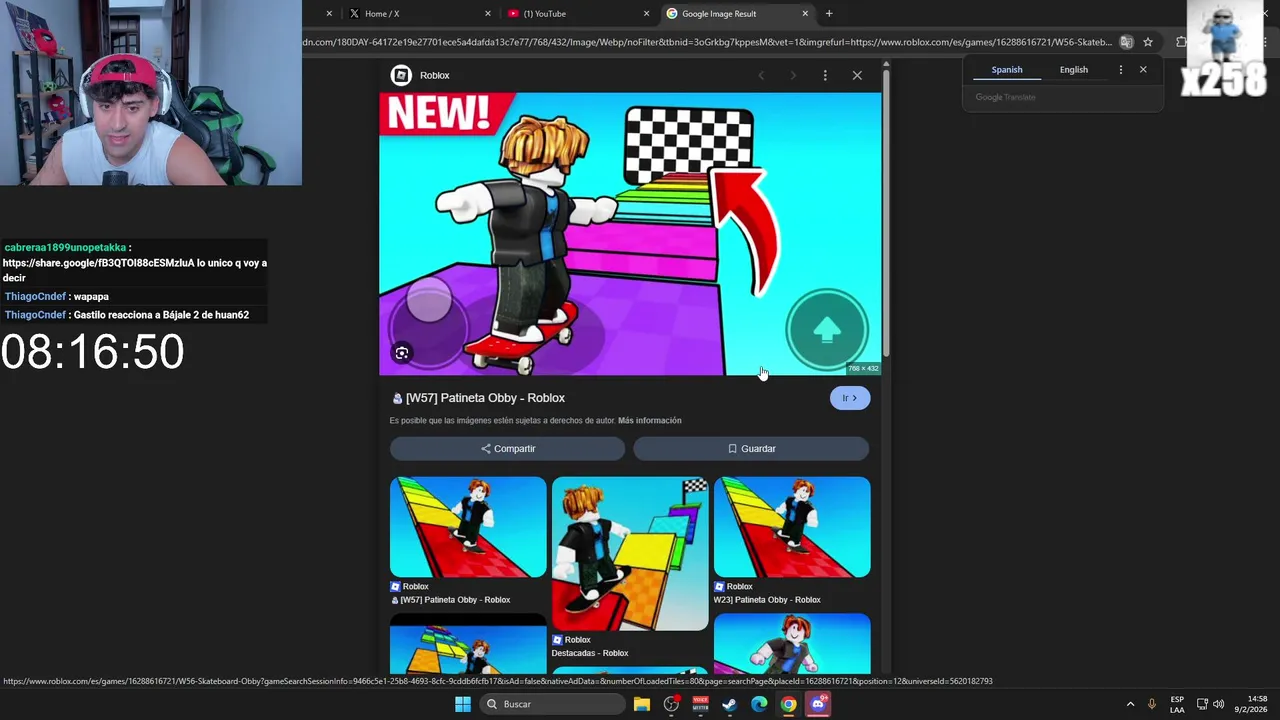Click the Ir visit button

[x=850, y=398]
